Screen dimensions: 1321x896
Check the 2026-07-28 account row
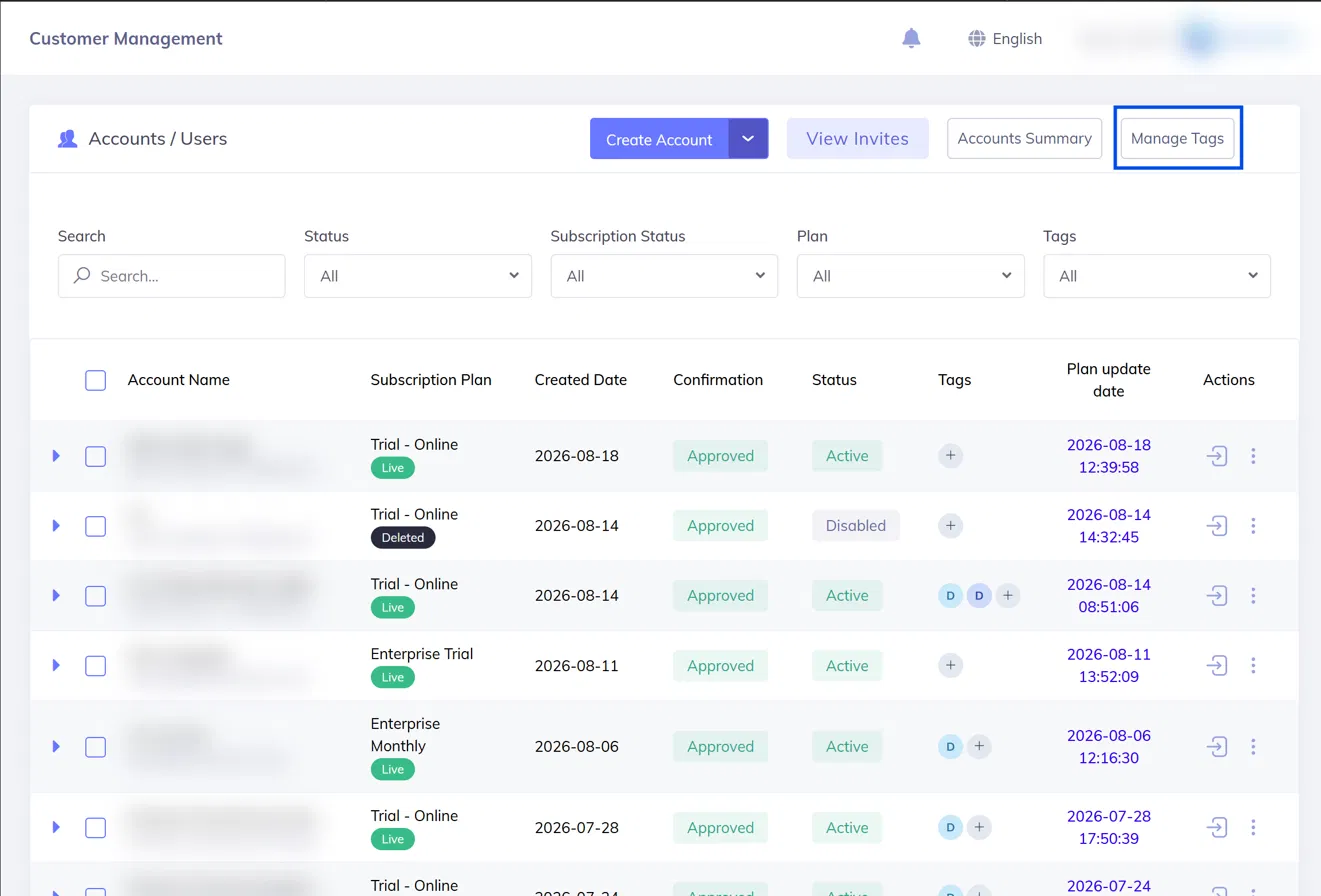(x=95, y=827)
